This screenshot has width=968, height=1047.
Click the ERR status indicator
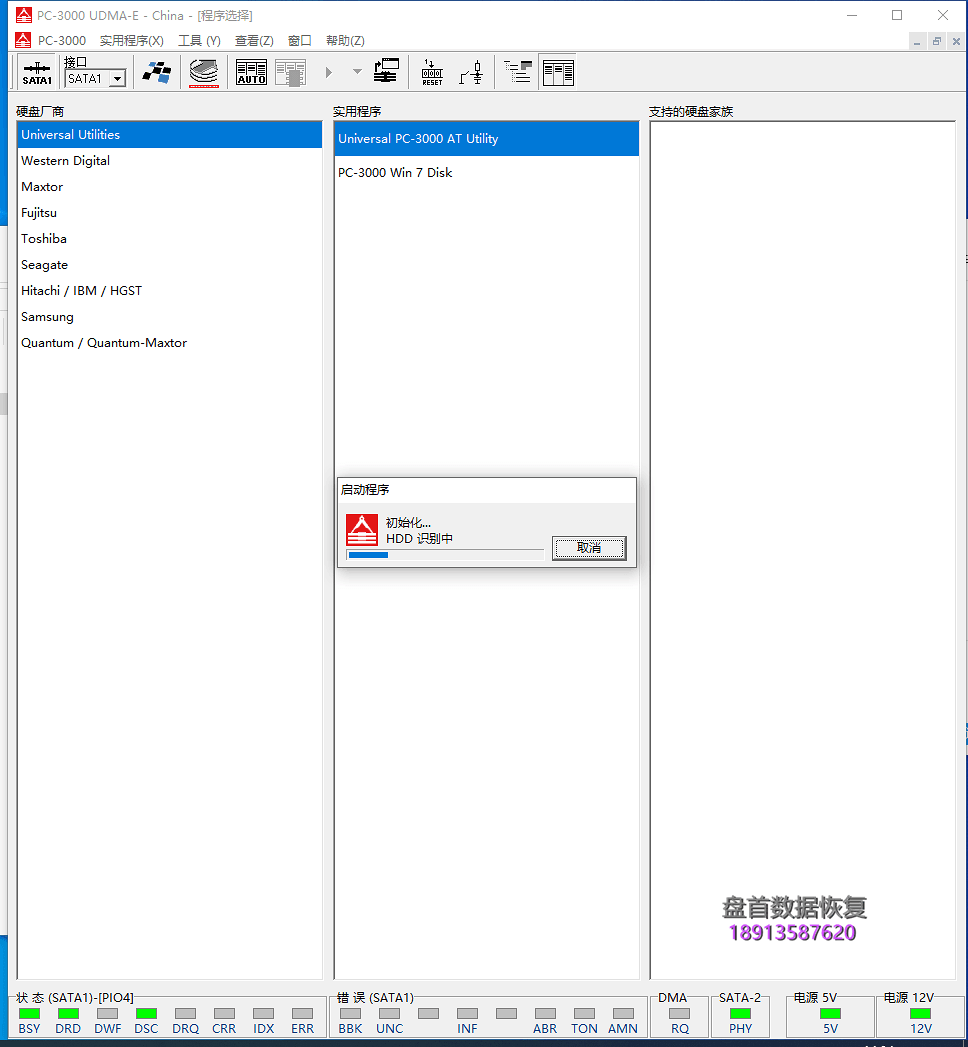click(x=302, y=1014)
